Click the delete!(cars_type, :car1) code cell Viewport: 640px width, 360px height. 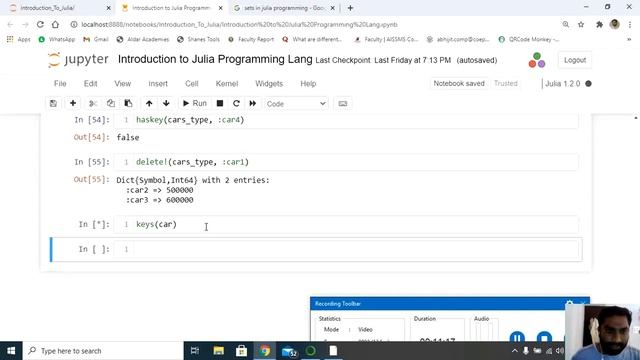(346, 162)
